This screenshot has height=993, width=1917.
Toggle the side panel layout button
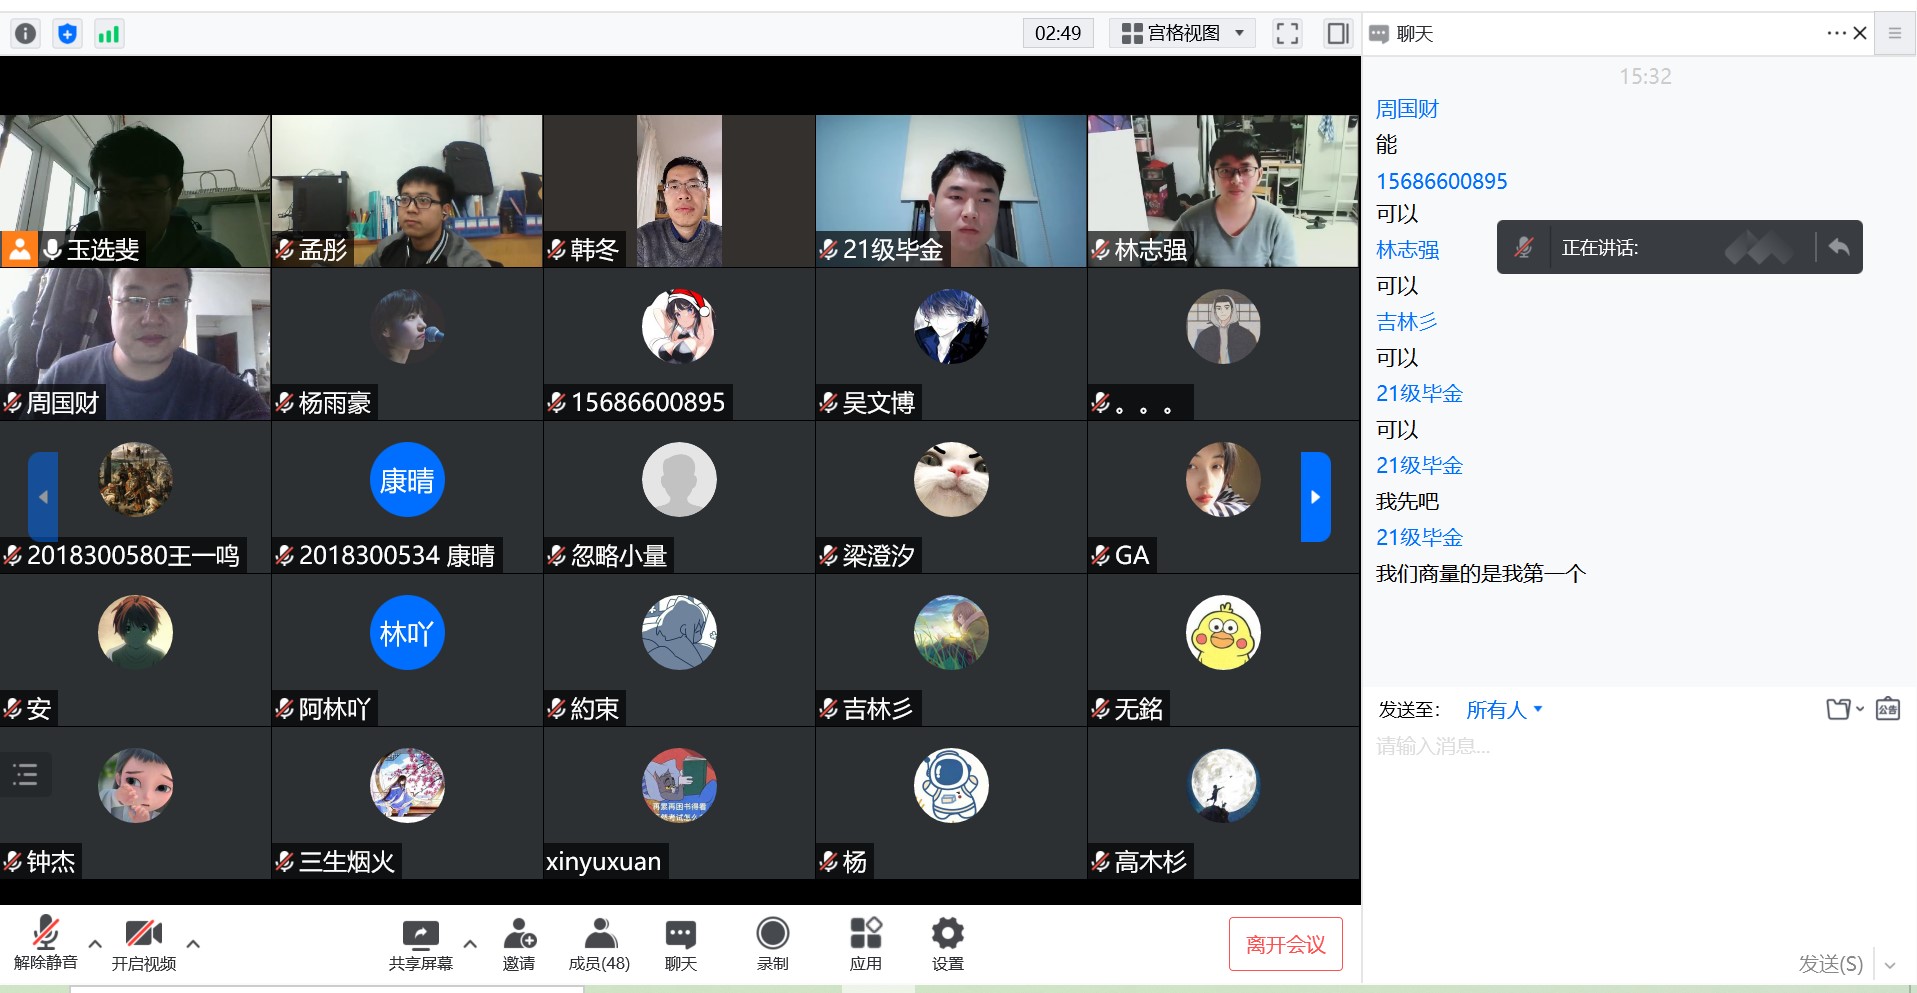tap(1337, 34)
